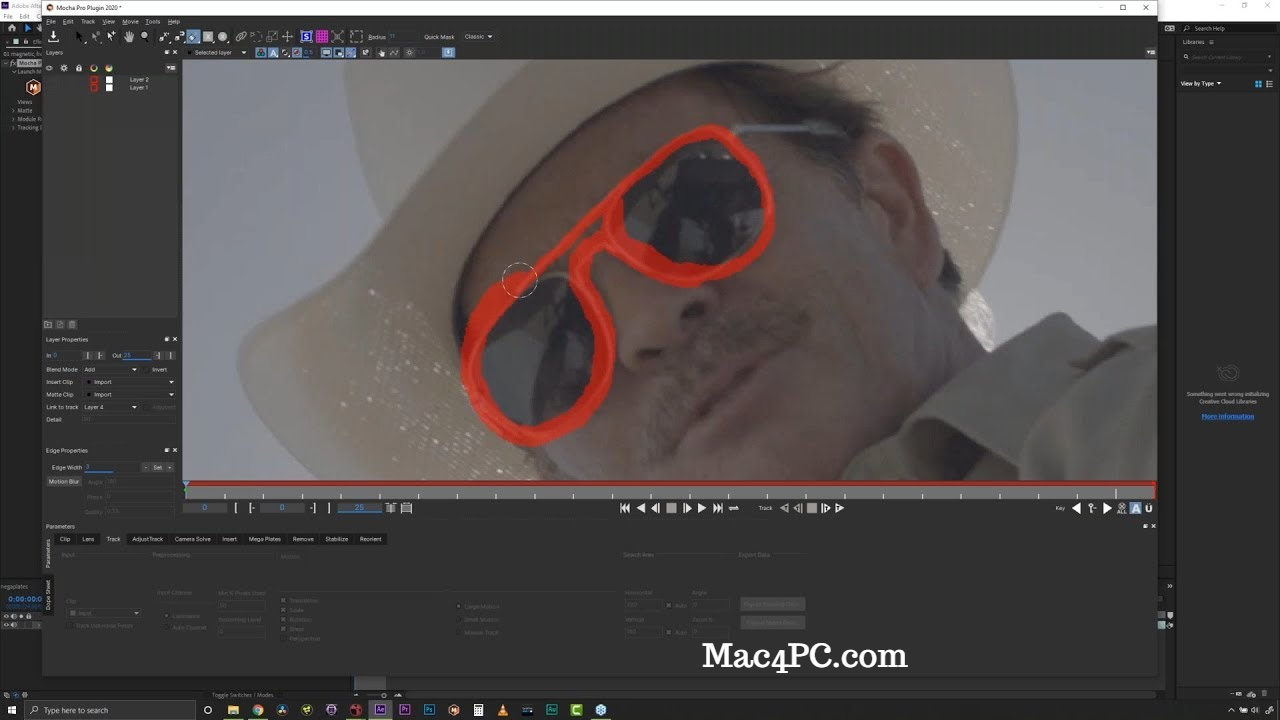
Task: Click the Save project download-arrow icon
Action: click(53, 36)
